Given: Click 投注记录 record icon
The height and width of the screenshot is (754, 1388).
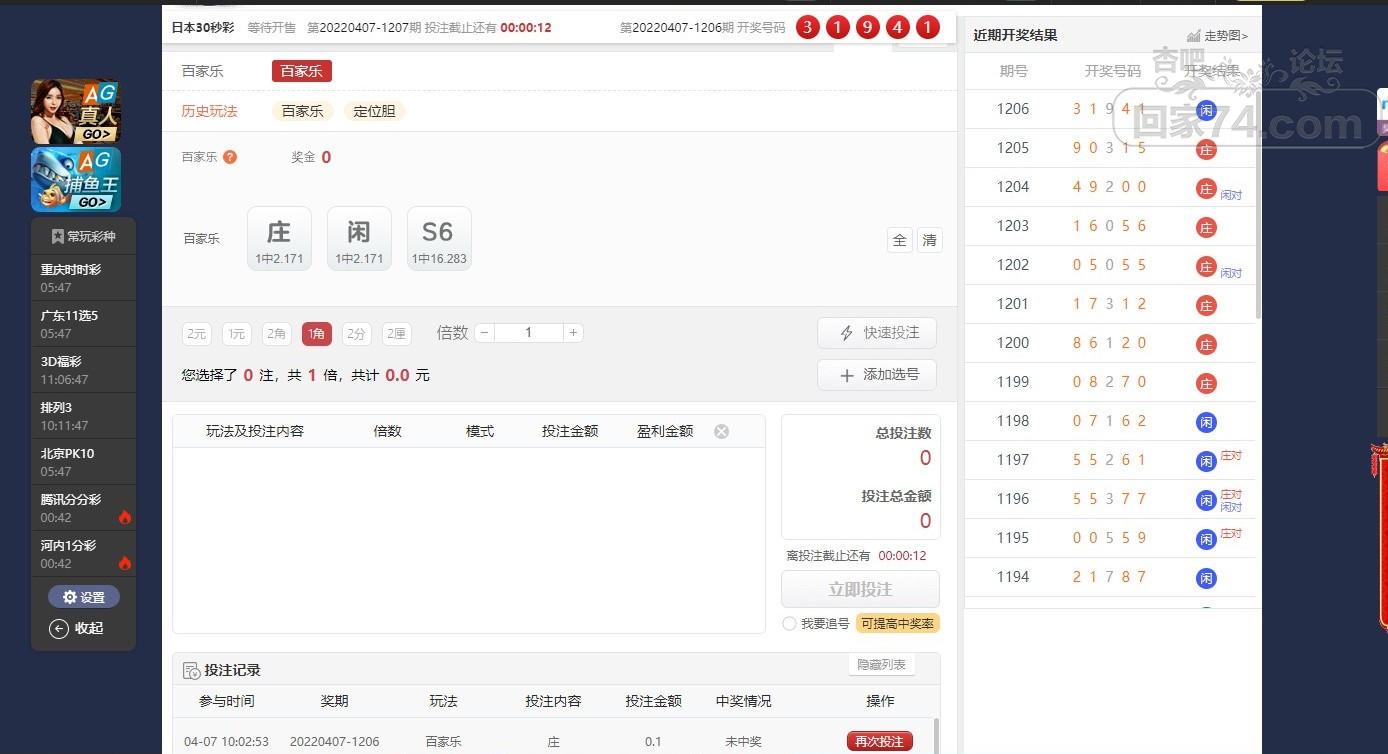Looking at the screenshot, I should coord(191,670).
